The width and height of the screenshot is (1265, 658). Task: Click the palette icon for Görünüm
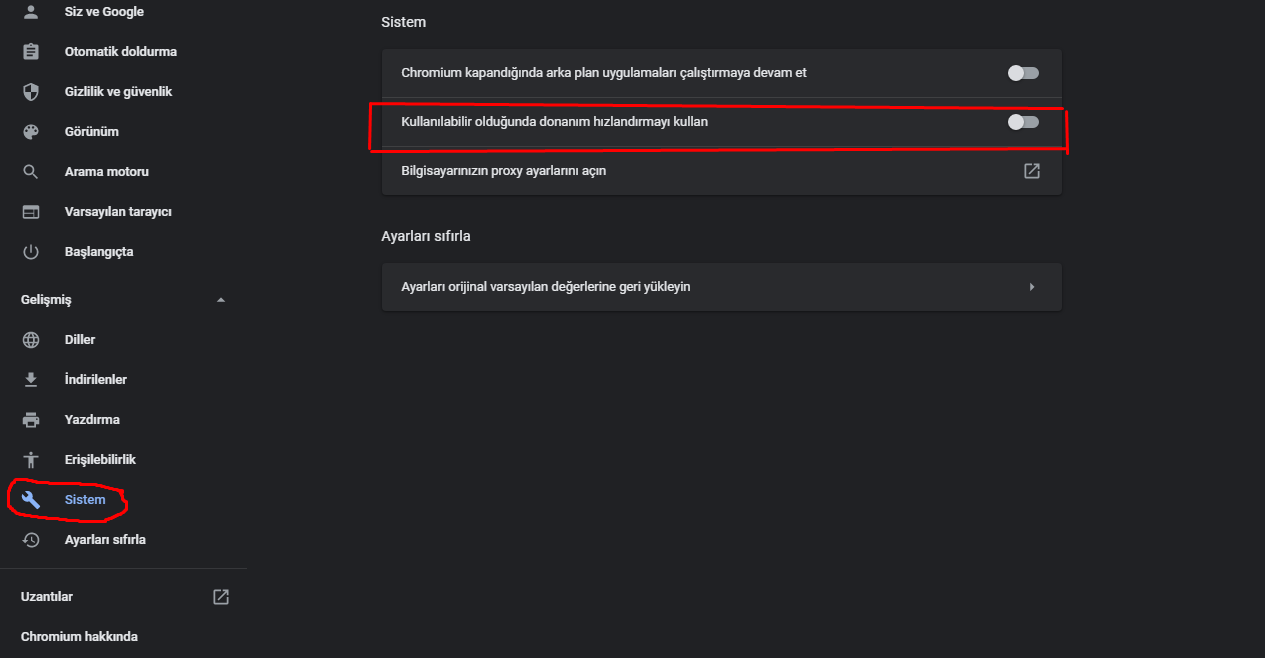31,132
